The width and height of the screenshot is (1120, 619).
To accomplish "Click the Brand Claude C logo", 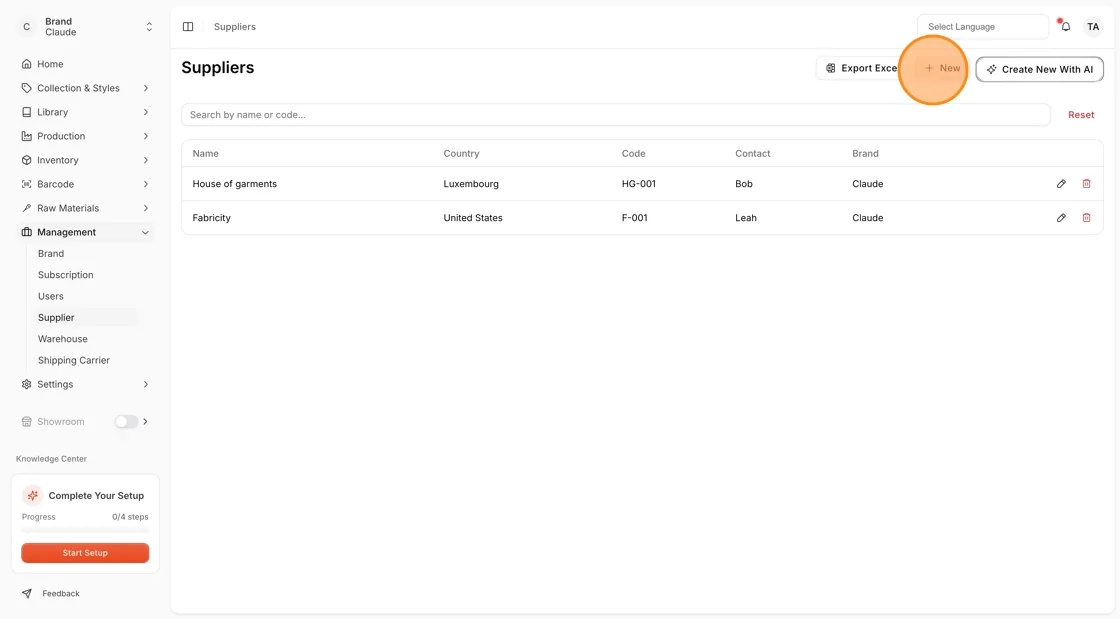I will [x=26, y=27].
